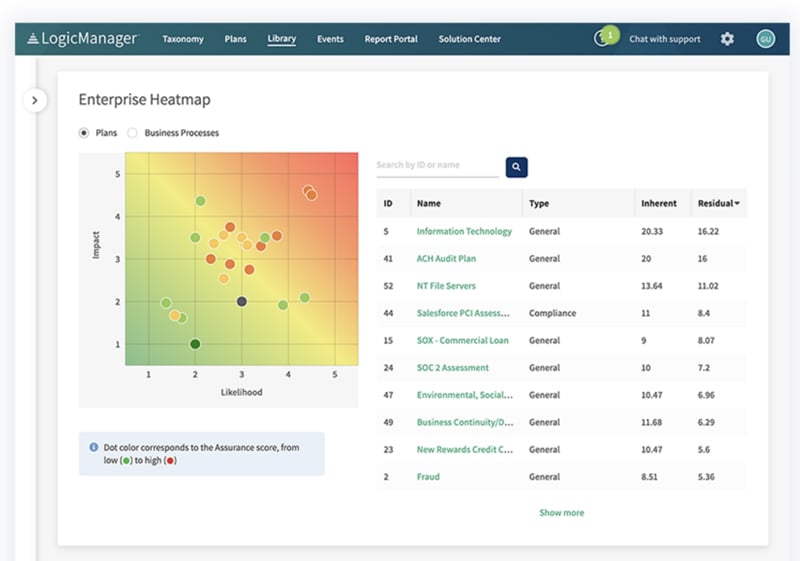Select the Plans radio button
The width and height of the screenshot is (800, 561).
tap(84, 132)
